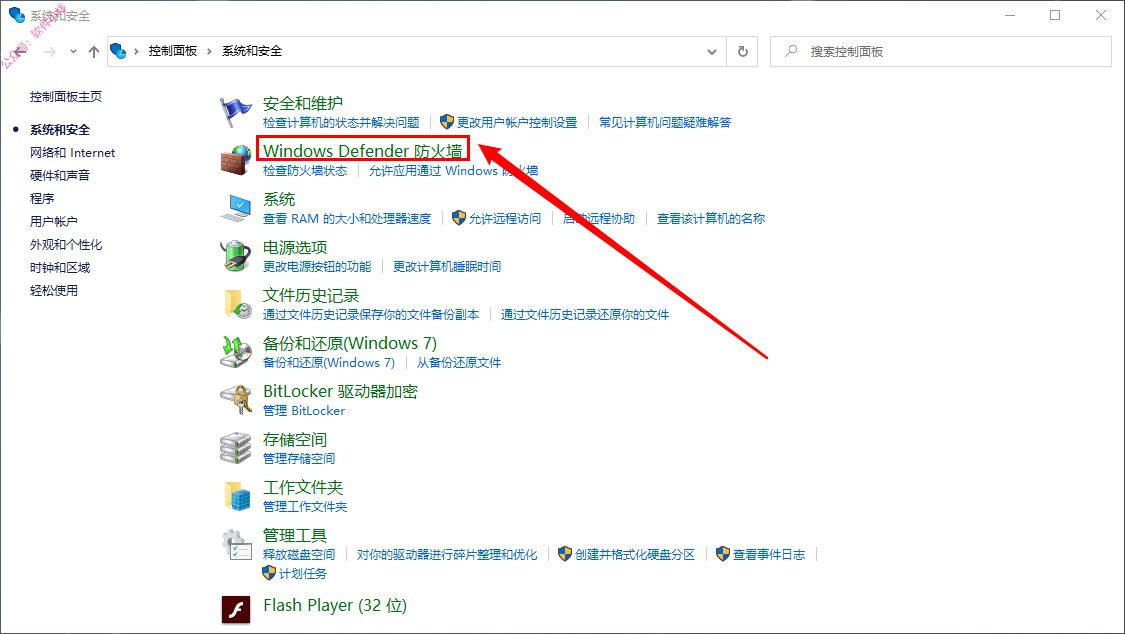Click 允许远程访问 link

point(504,219)
